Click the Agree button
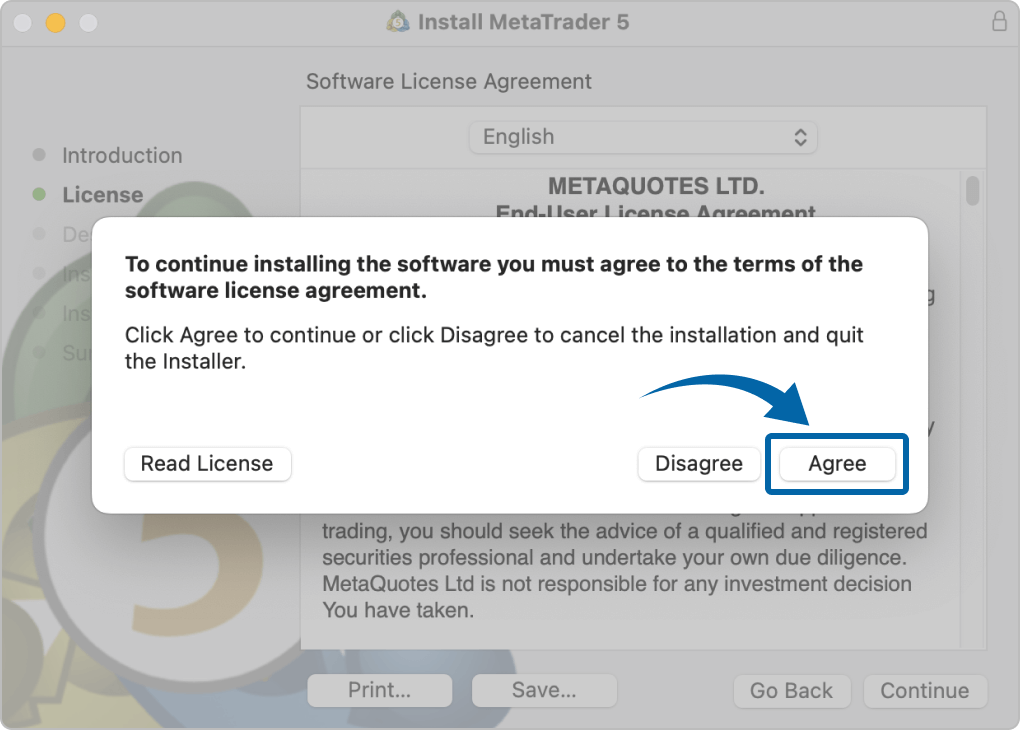The height and width of the screenshot is (730, 1020). pos(837,464)
